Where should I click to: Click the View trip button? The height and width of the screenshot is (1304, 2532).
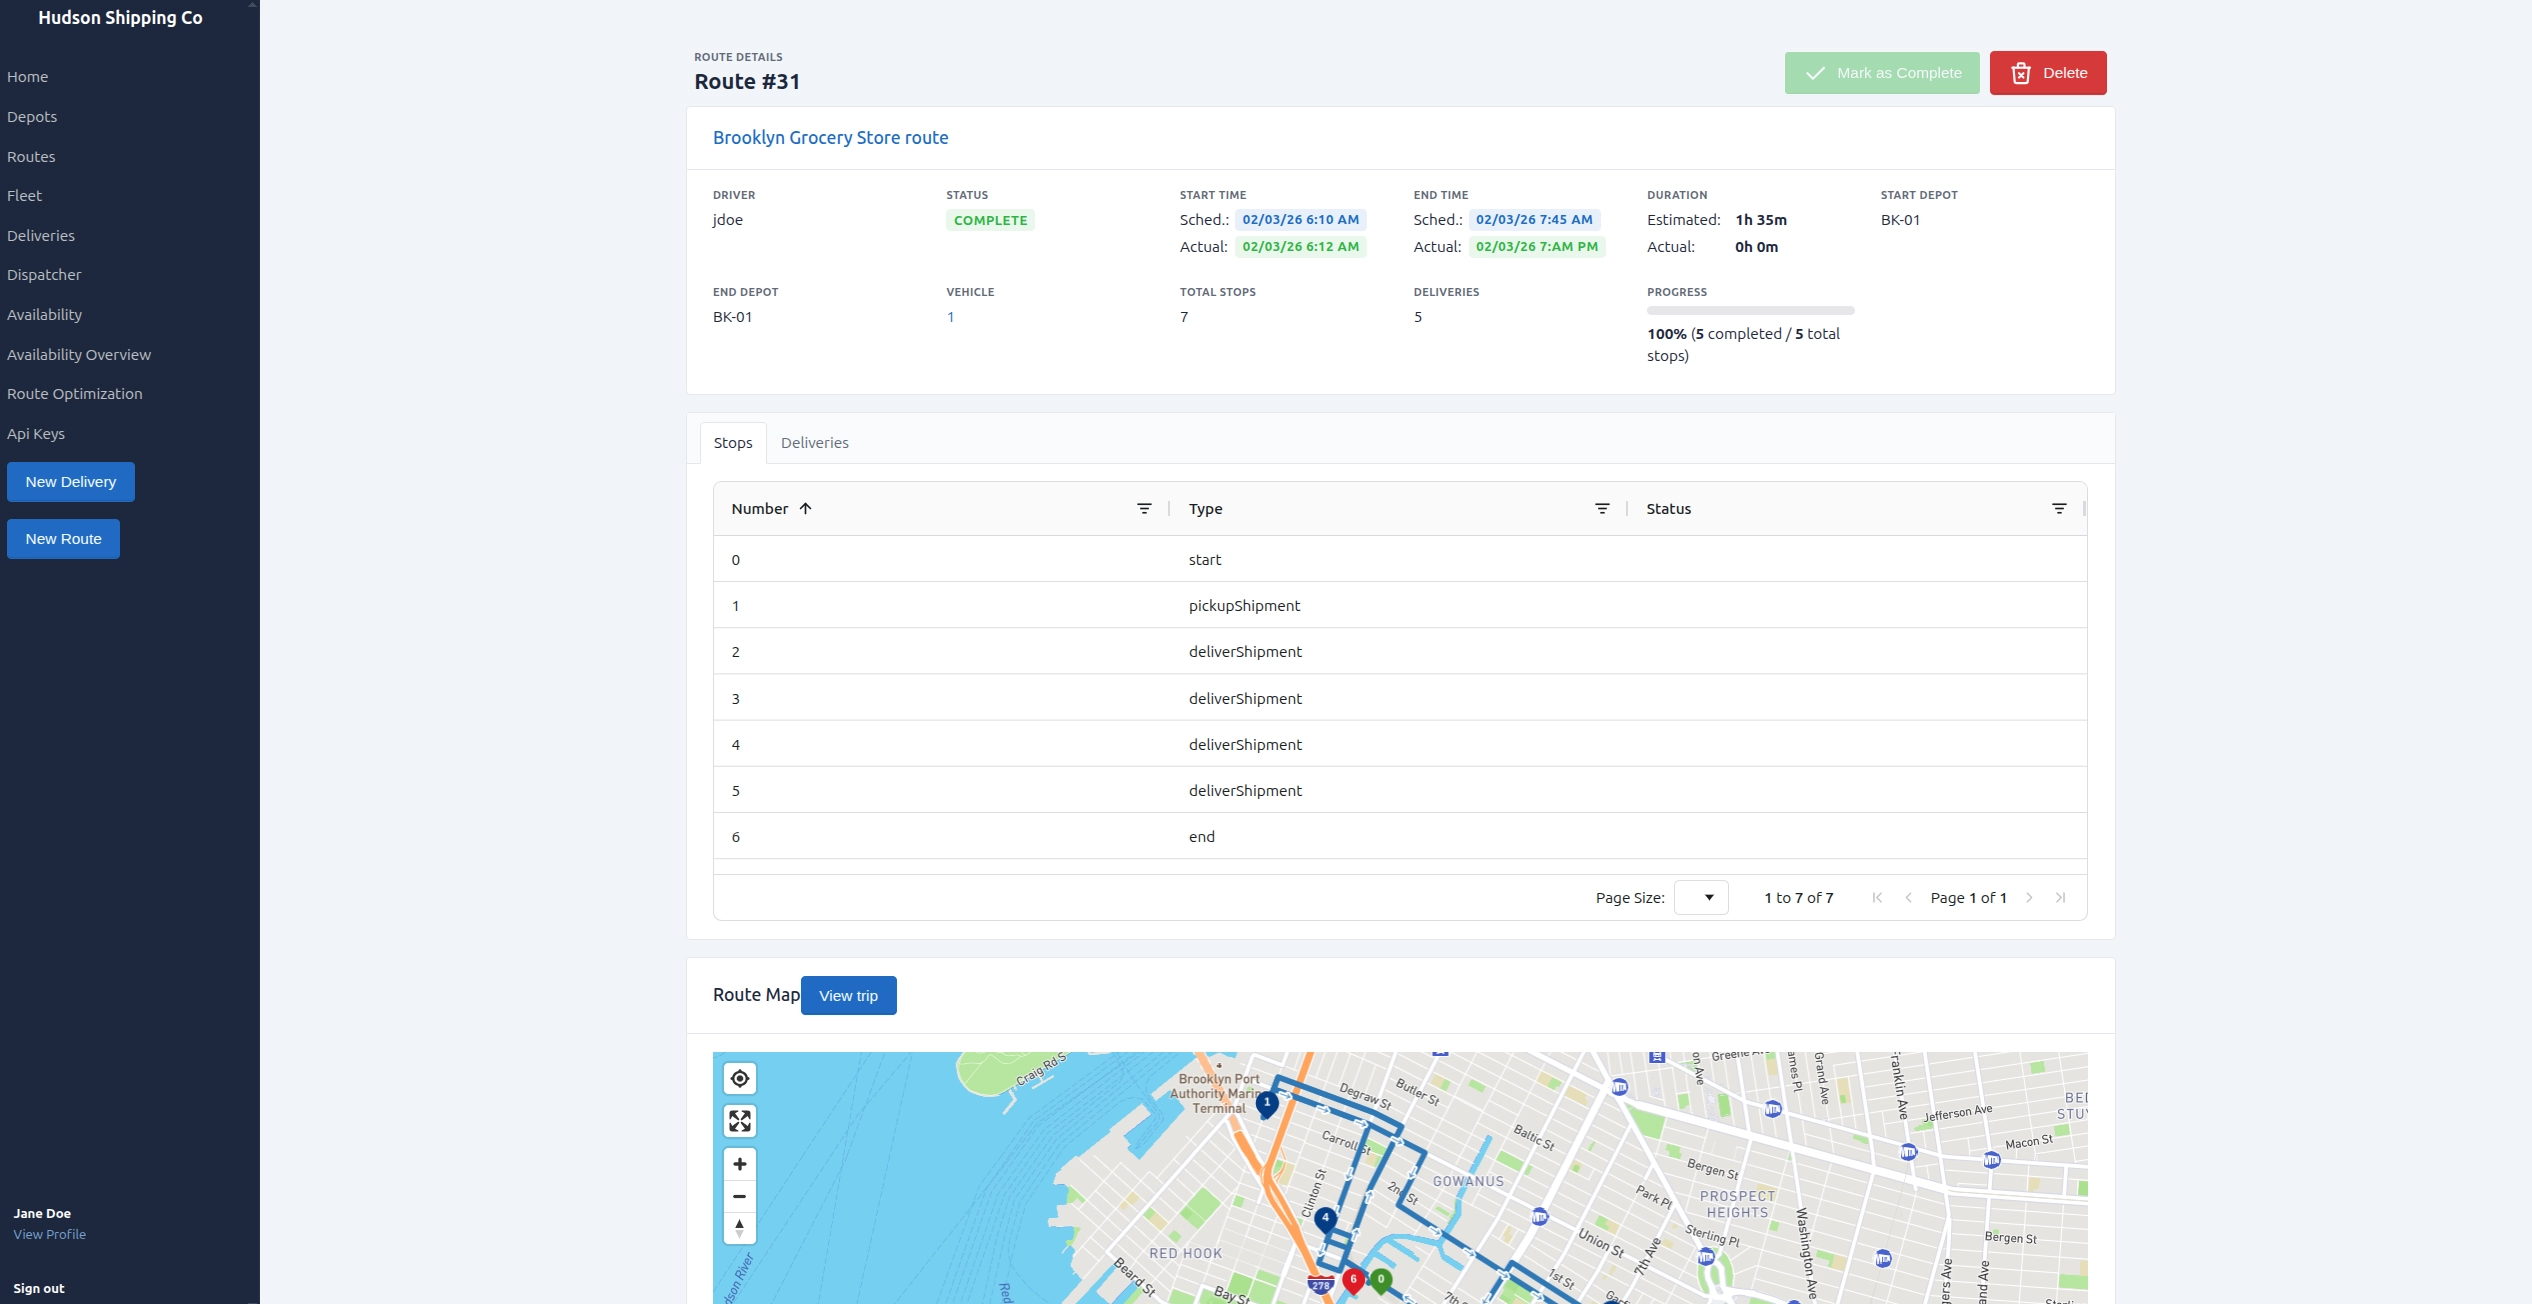pos(848,995)
